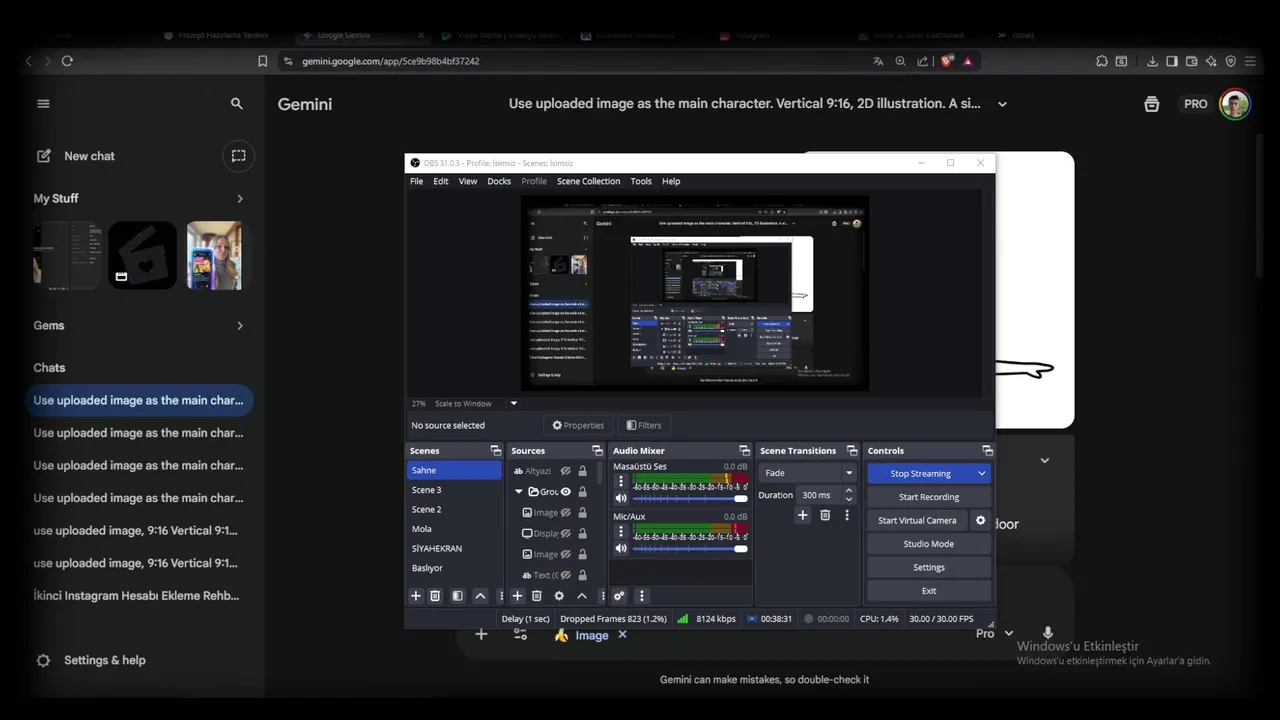The width and height of the screenshot is (1280, 720).
Task: Open OBS File menu
Action: point(416,181)
